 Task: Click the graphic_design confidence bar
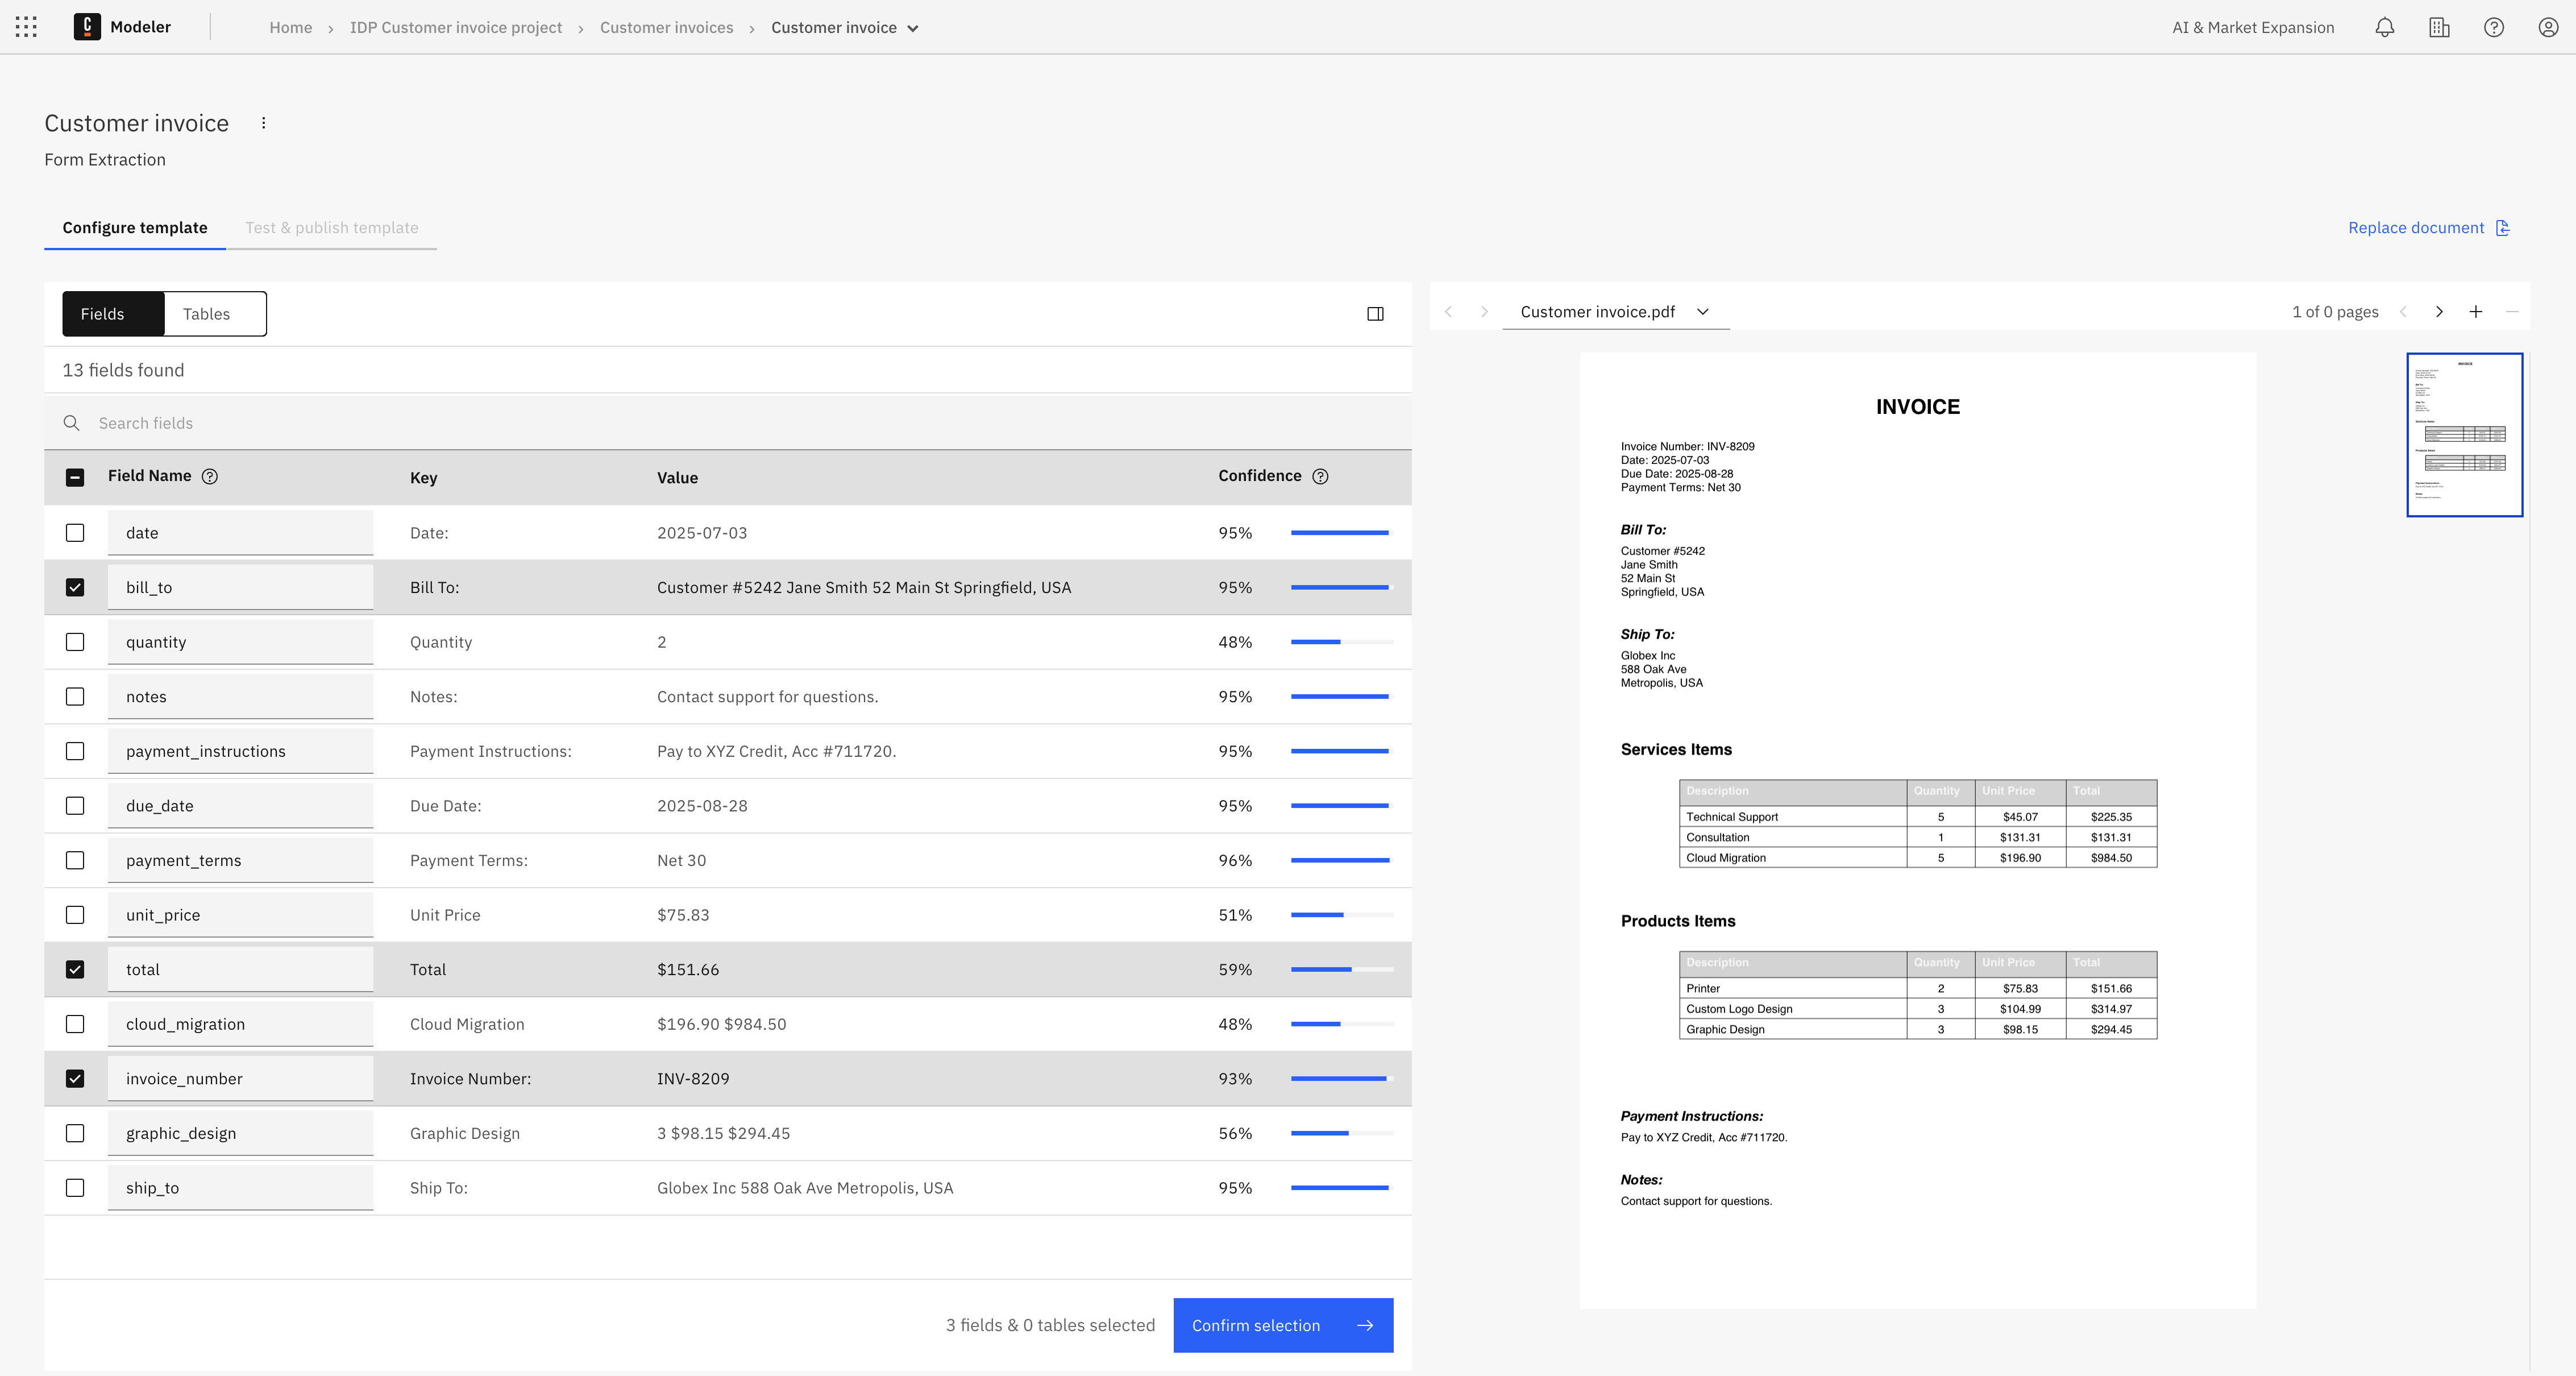pos(1342,1133)
